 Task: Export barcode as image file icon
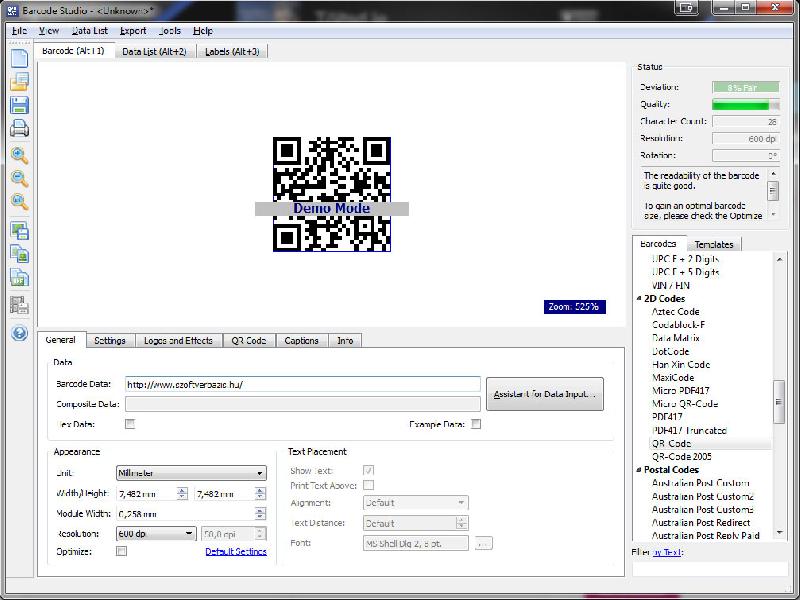point(19,231)
